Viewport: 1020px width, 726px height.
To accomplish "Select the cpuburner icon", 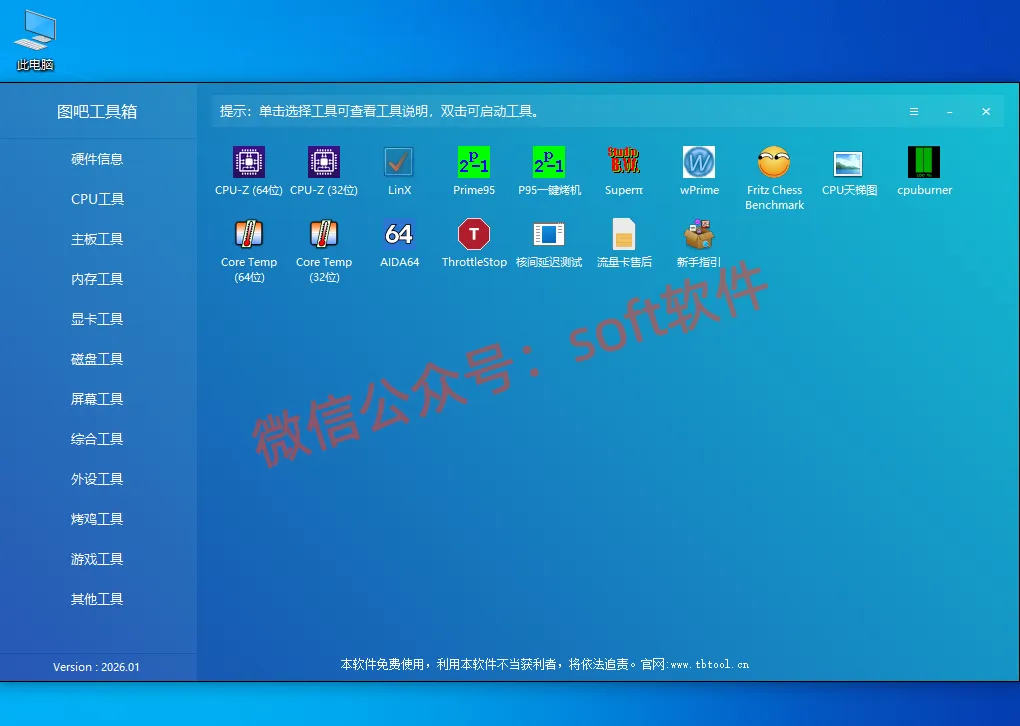I will click(x=924, y=162).
